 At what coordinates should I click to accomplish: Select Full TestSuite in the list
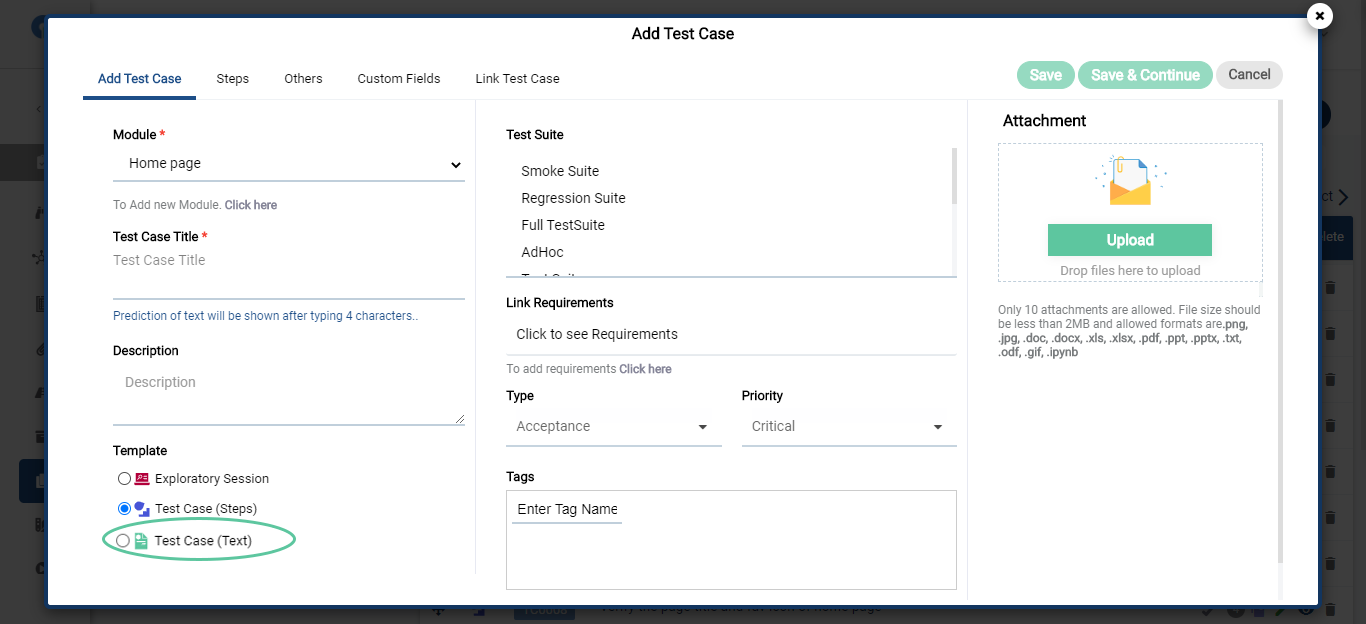coord(563,225)
